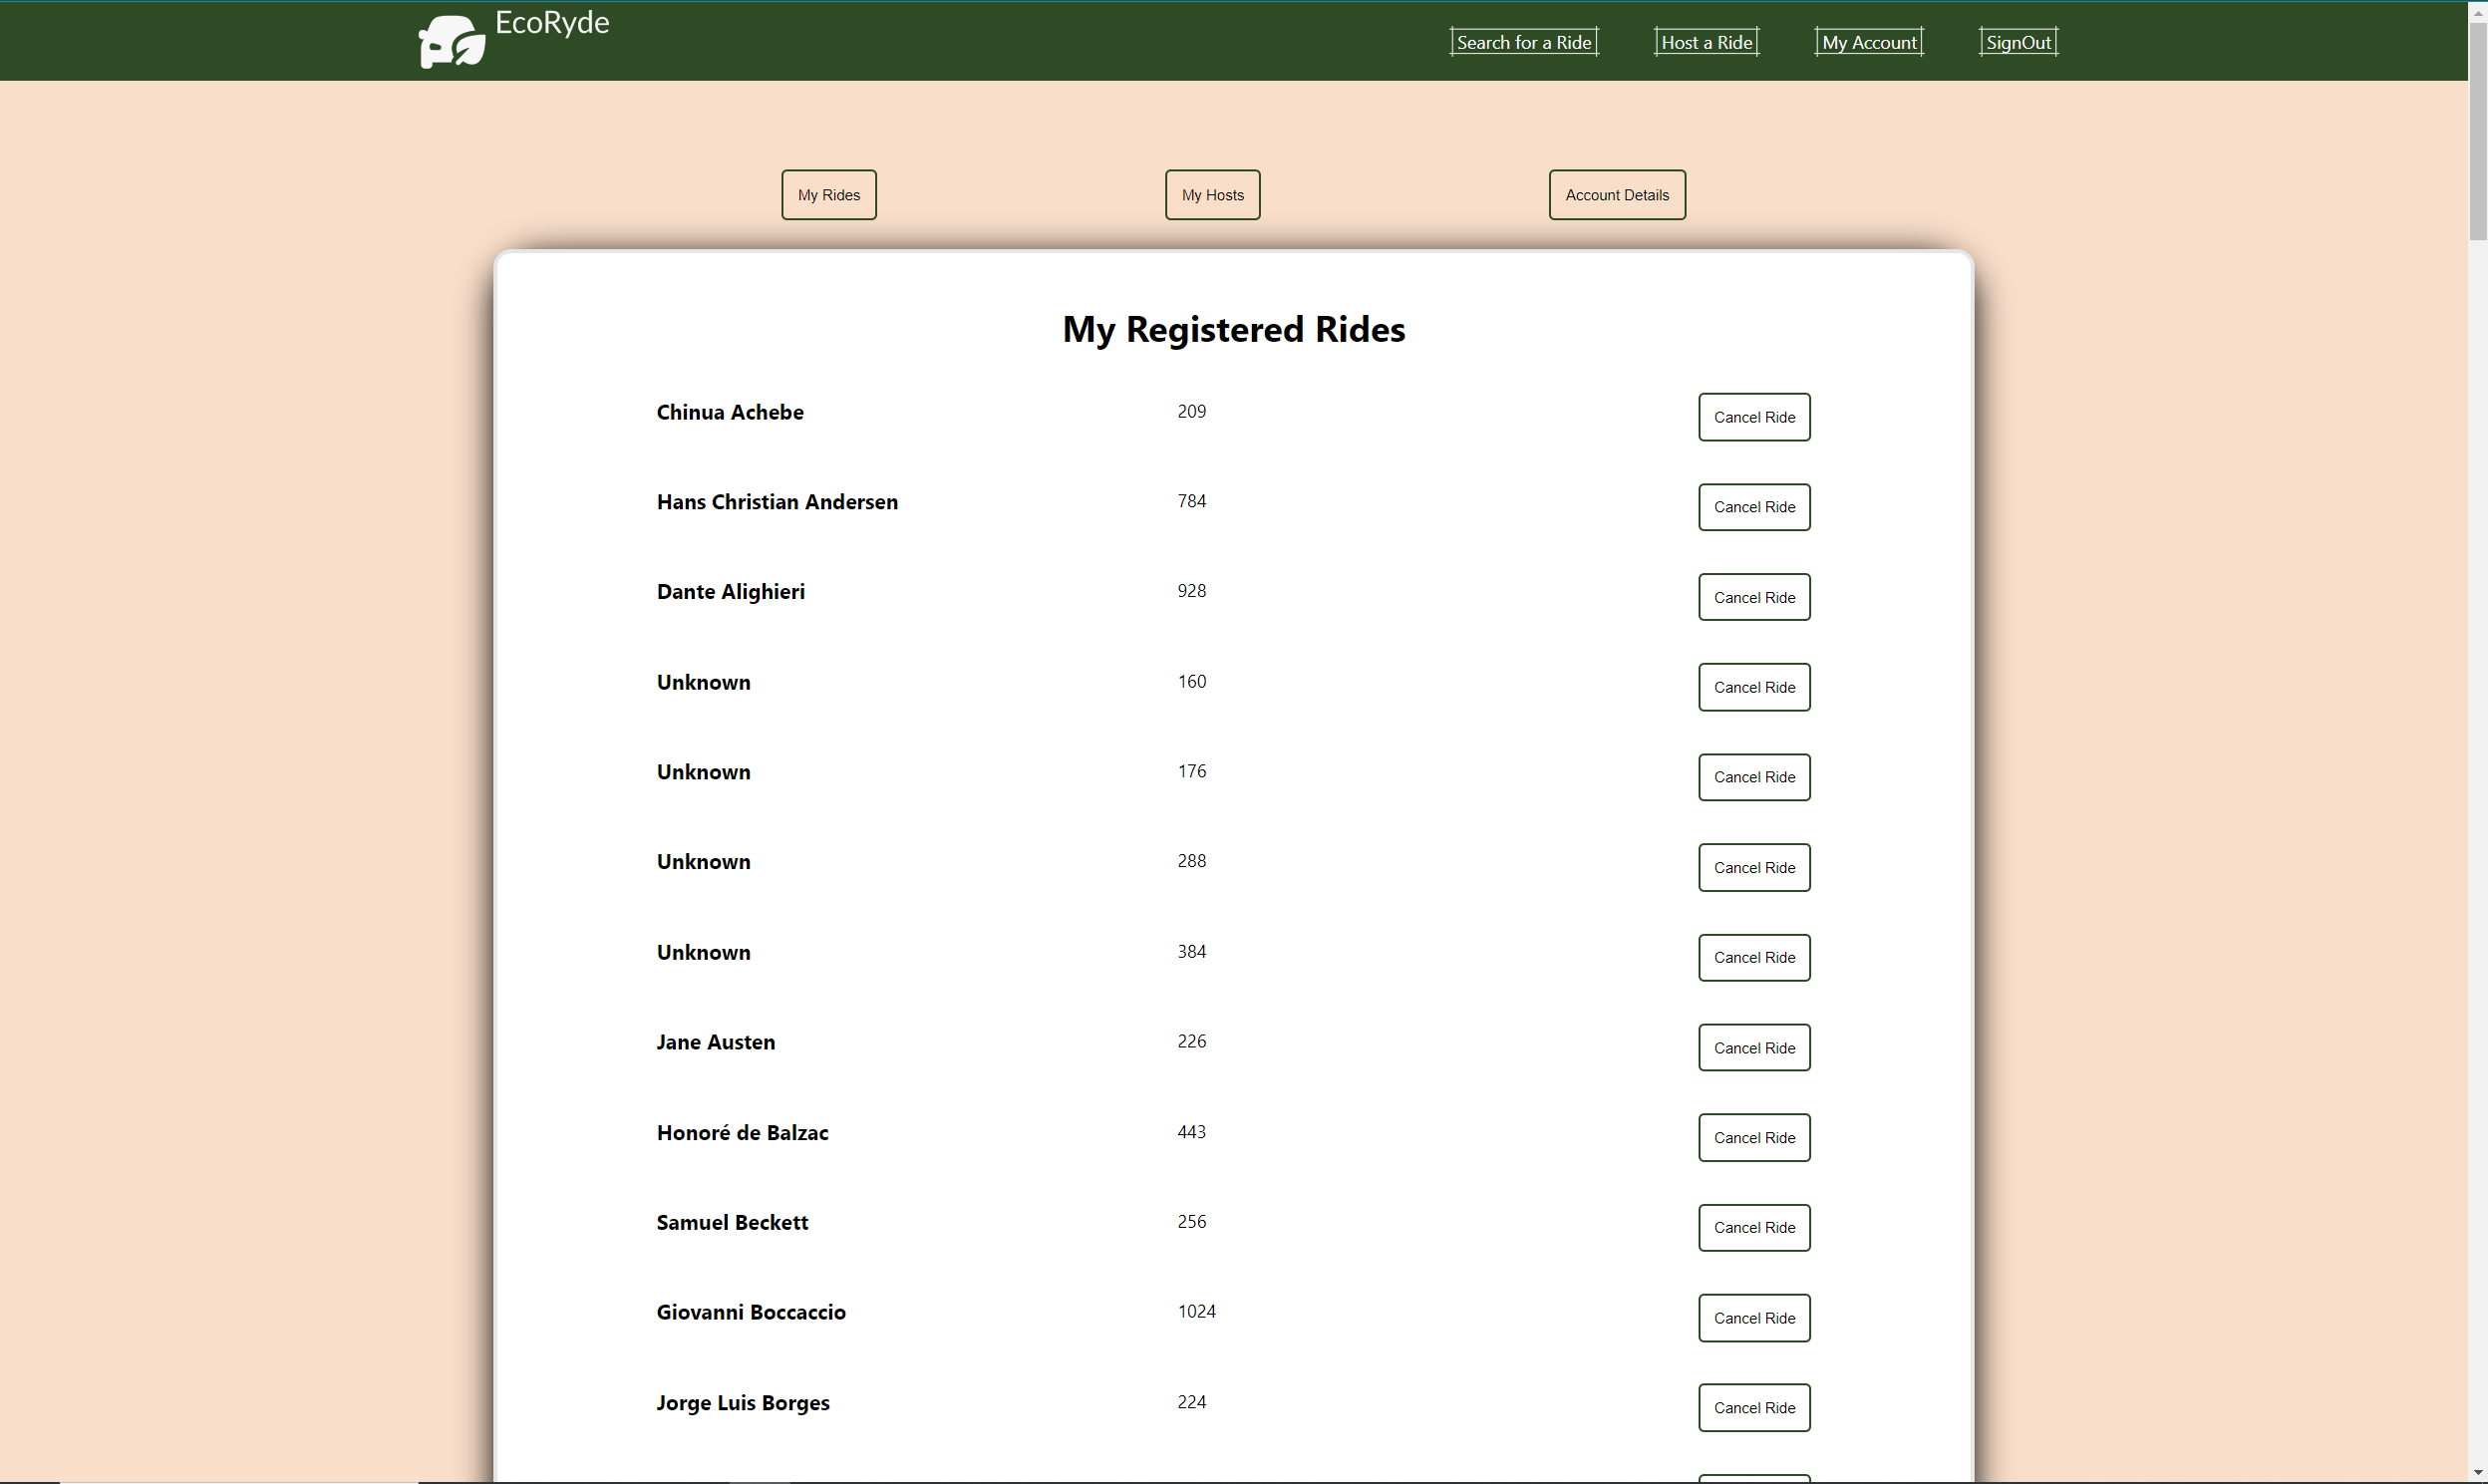Screen dimensions: 2488x1484
Task: Click the EcoRyde car leaf logo
Action: pos(451,42)
